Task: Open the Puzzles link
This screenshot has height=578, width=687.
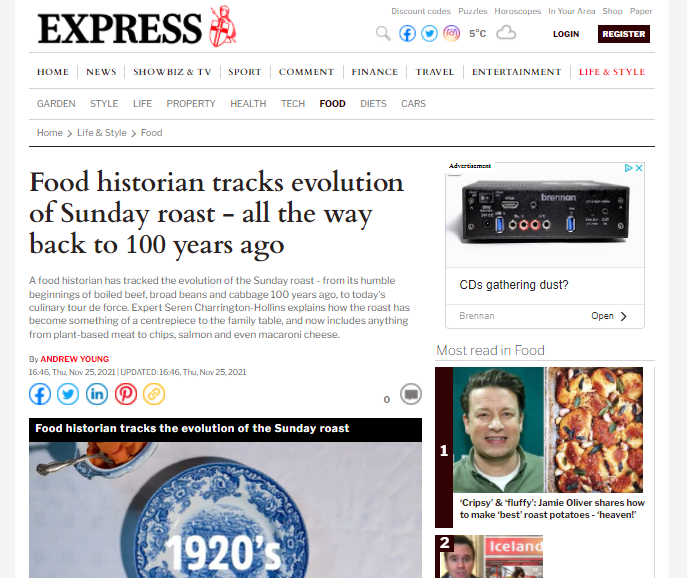Action: (x=472, y=11)
